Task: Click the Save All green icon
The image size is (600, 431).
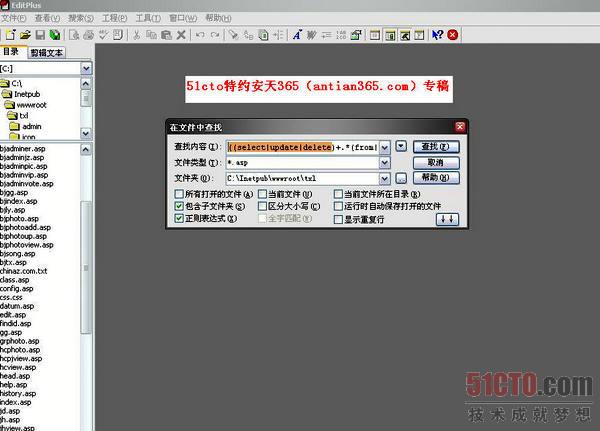Action: 55,35
